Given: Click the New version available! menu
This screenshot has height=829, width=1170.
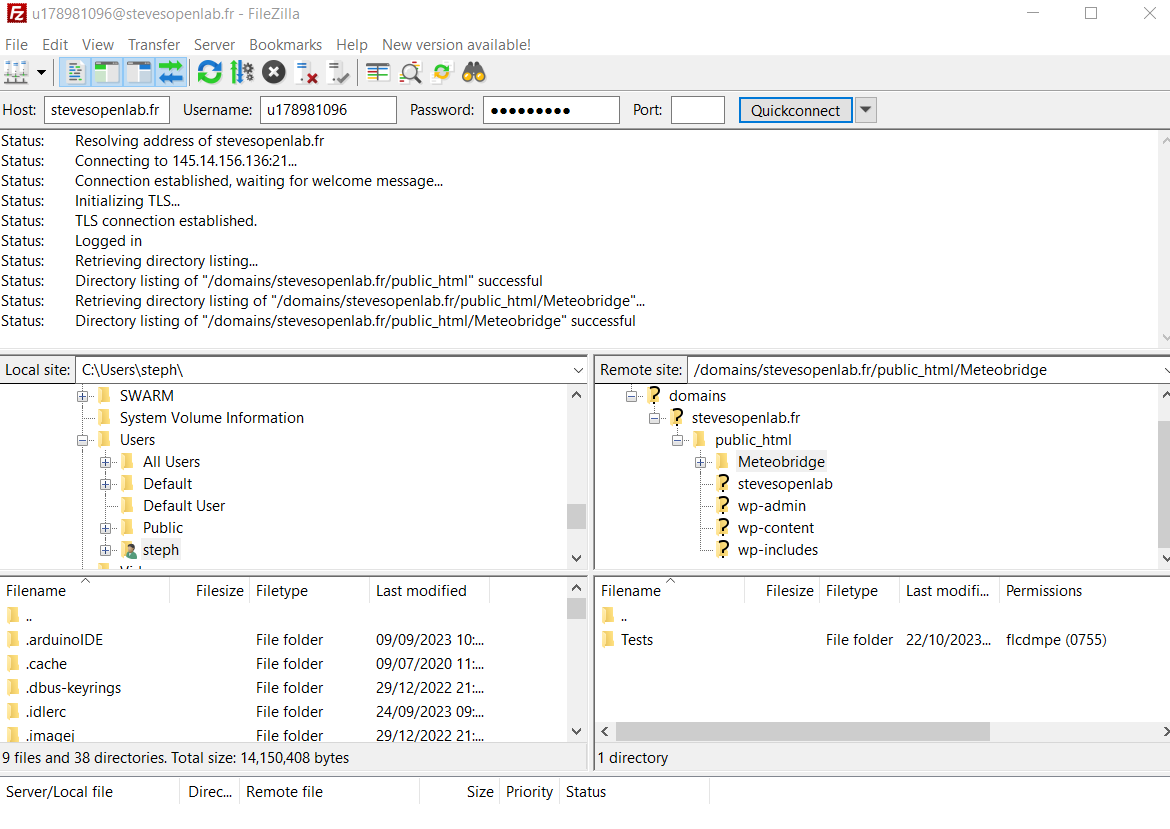Looking at the screenshot, I should coord(457,45).
